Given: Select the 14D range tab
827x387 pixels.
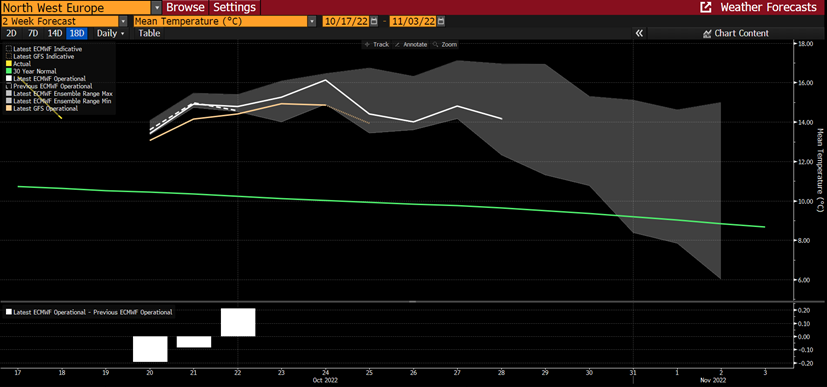Looking at the screenshot, I should tap(54, 33).
